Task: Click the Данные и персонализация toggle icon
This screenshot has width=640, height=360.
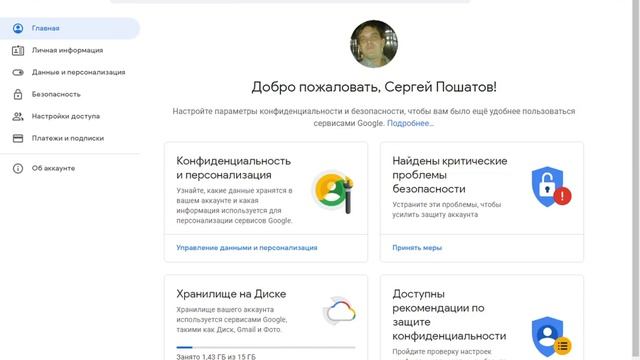Action: point(18,72)
